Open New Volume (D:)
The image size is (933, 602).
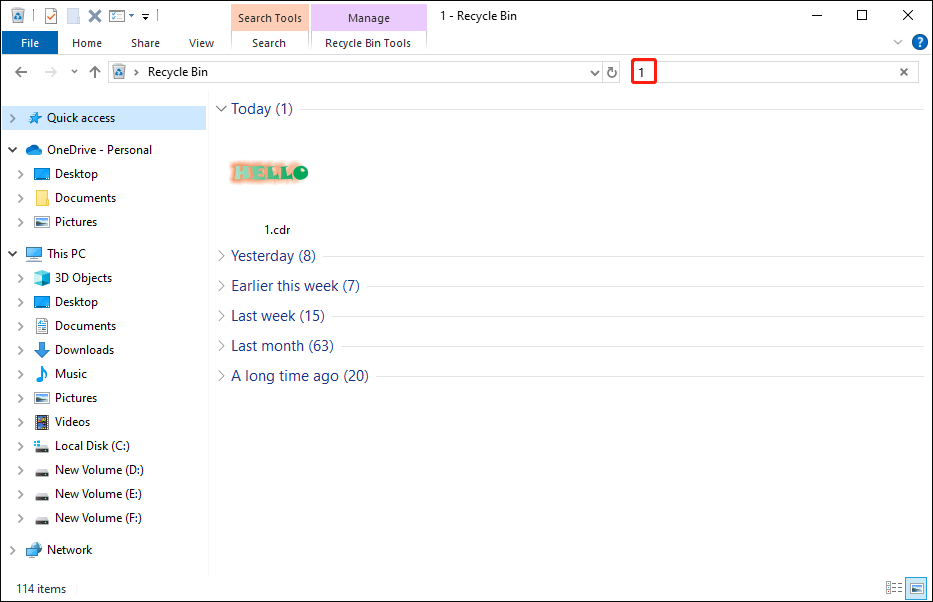point(99,470)
